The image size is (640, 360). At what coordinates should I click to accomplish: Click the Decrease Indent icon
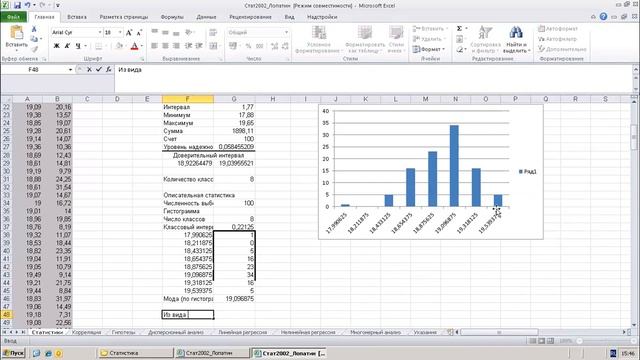(188, 46)
